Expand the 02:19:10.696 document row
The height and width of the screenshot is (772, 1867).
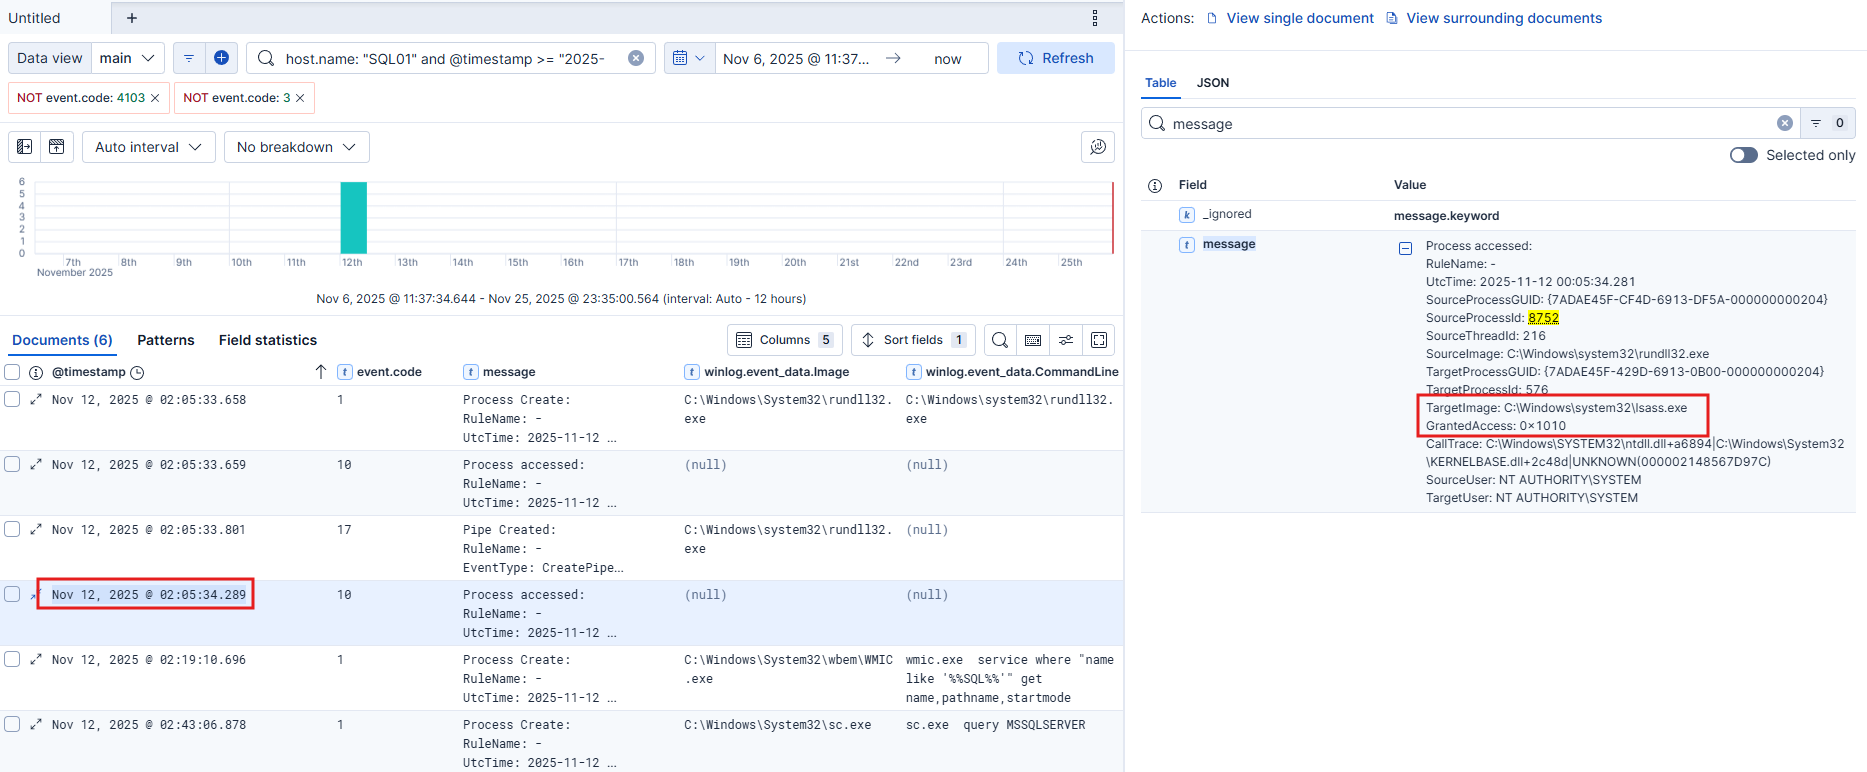tap(36, 659)
